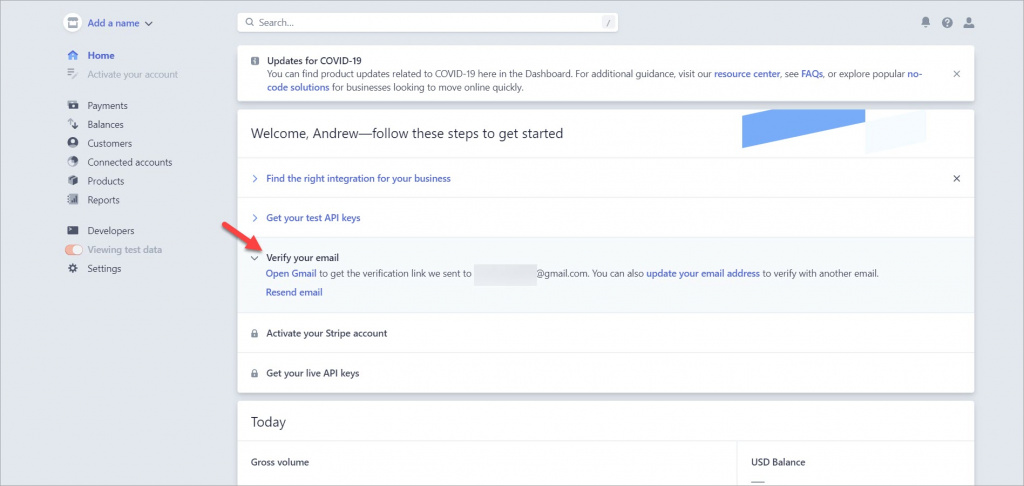Dismiss the Find the right integration step

[957, 178]
